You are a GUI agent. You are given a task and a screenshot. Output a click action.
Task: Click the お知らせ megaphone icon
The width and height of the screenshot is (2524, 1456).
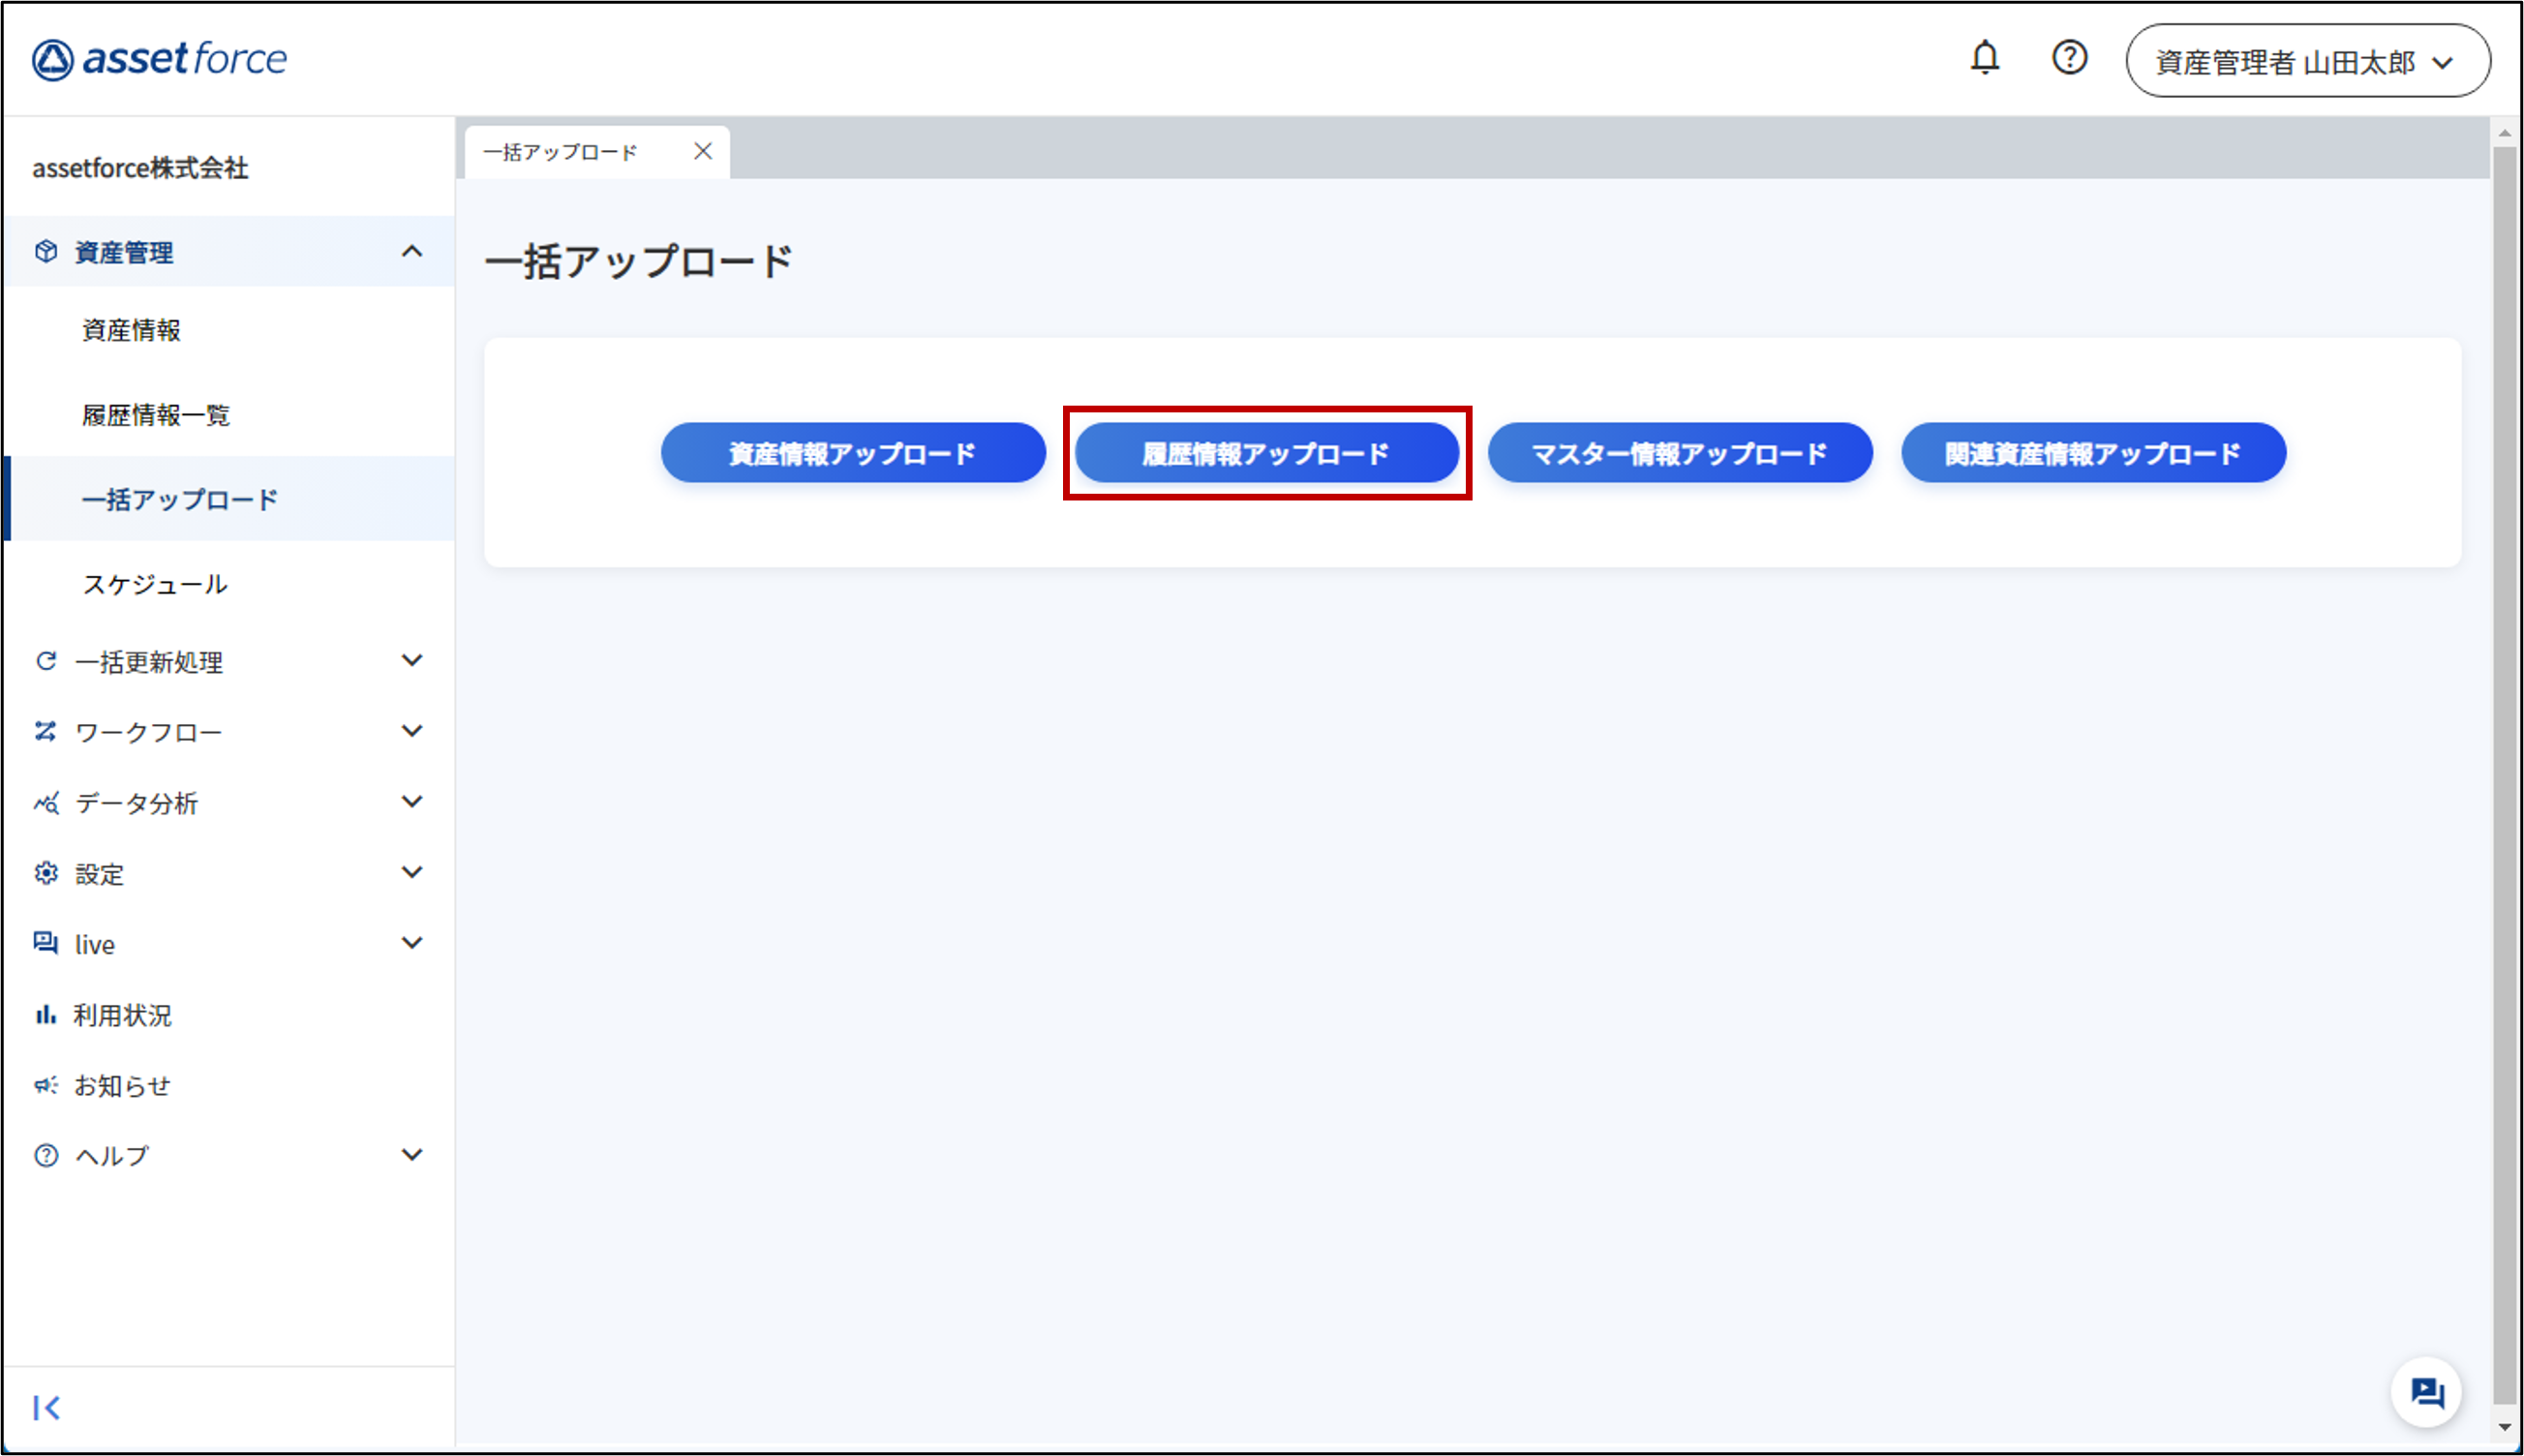46,1085
